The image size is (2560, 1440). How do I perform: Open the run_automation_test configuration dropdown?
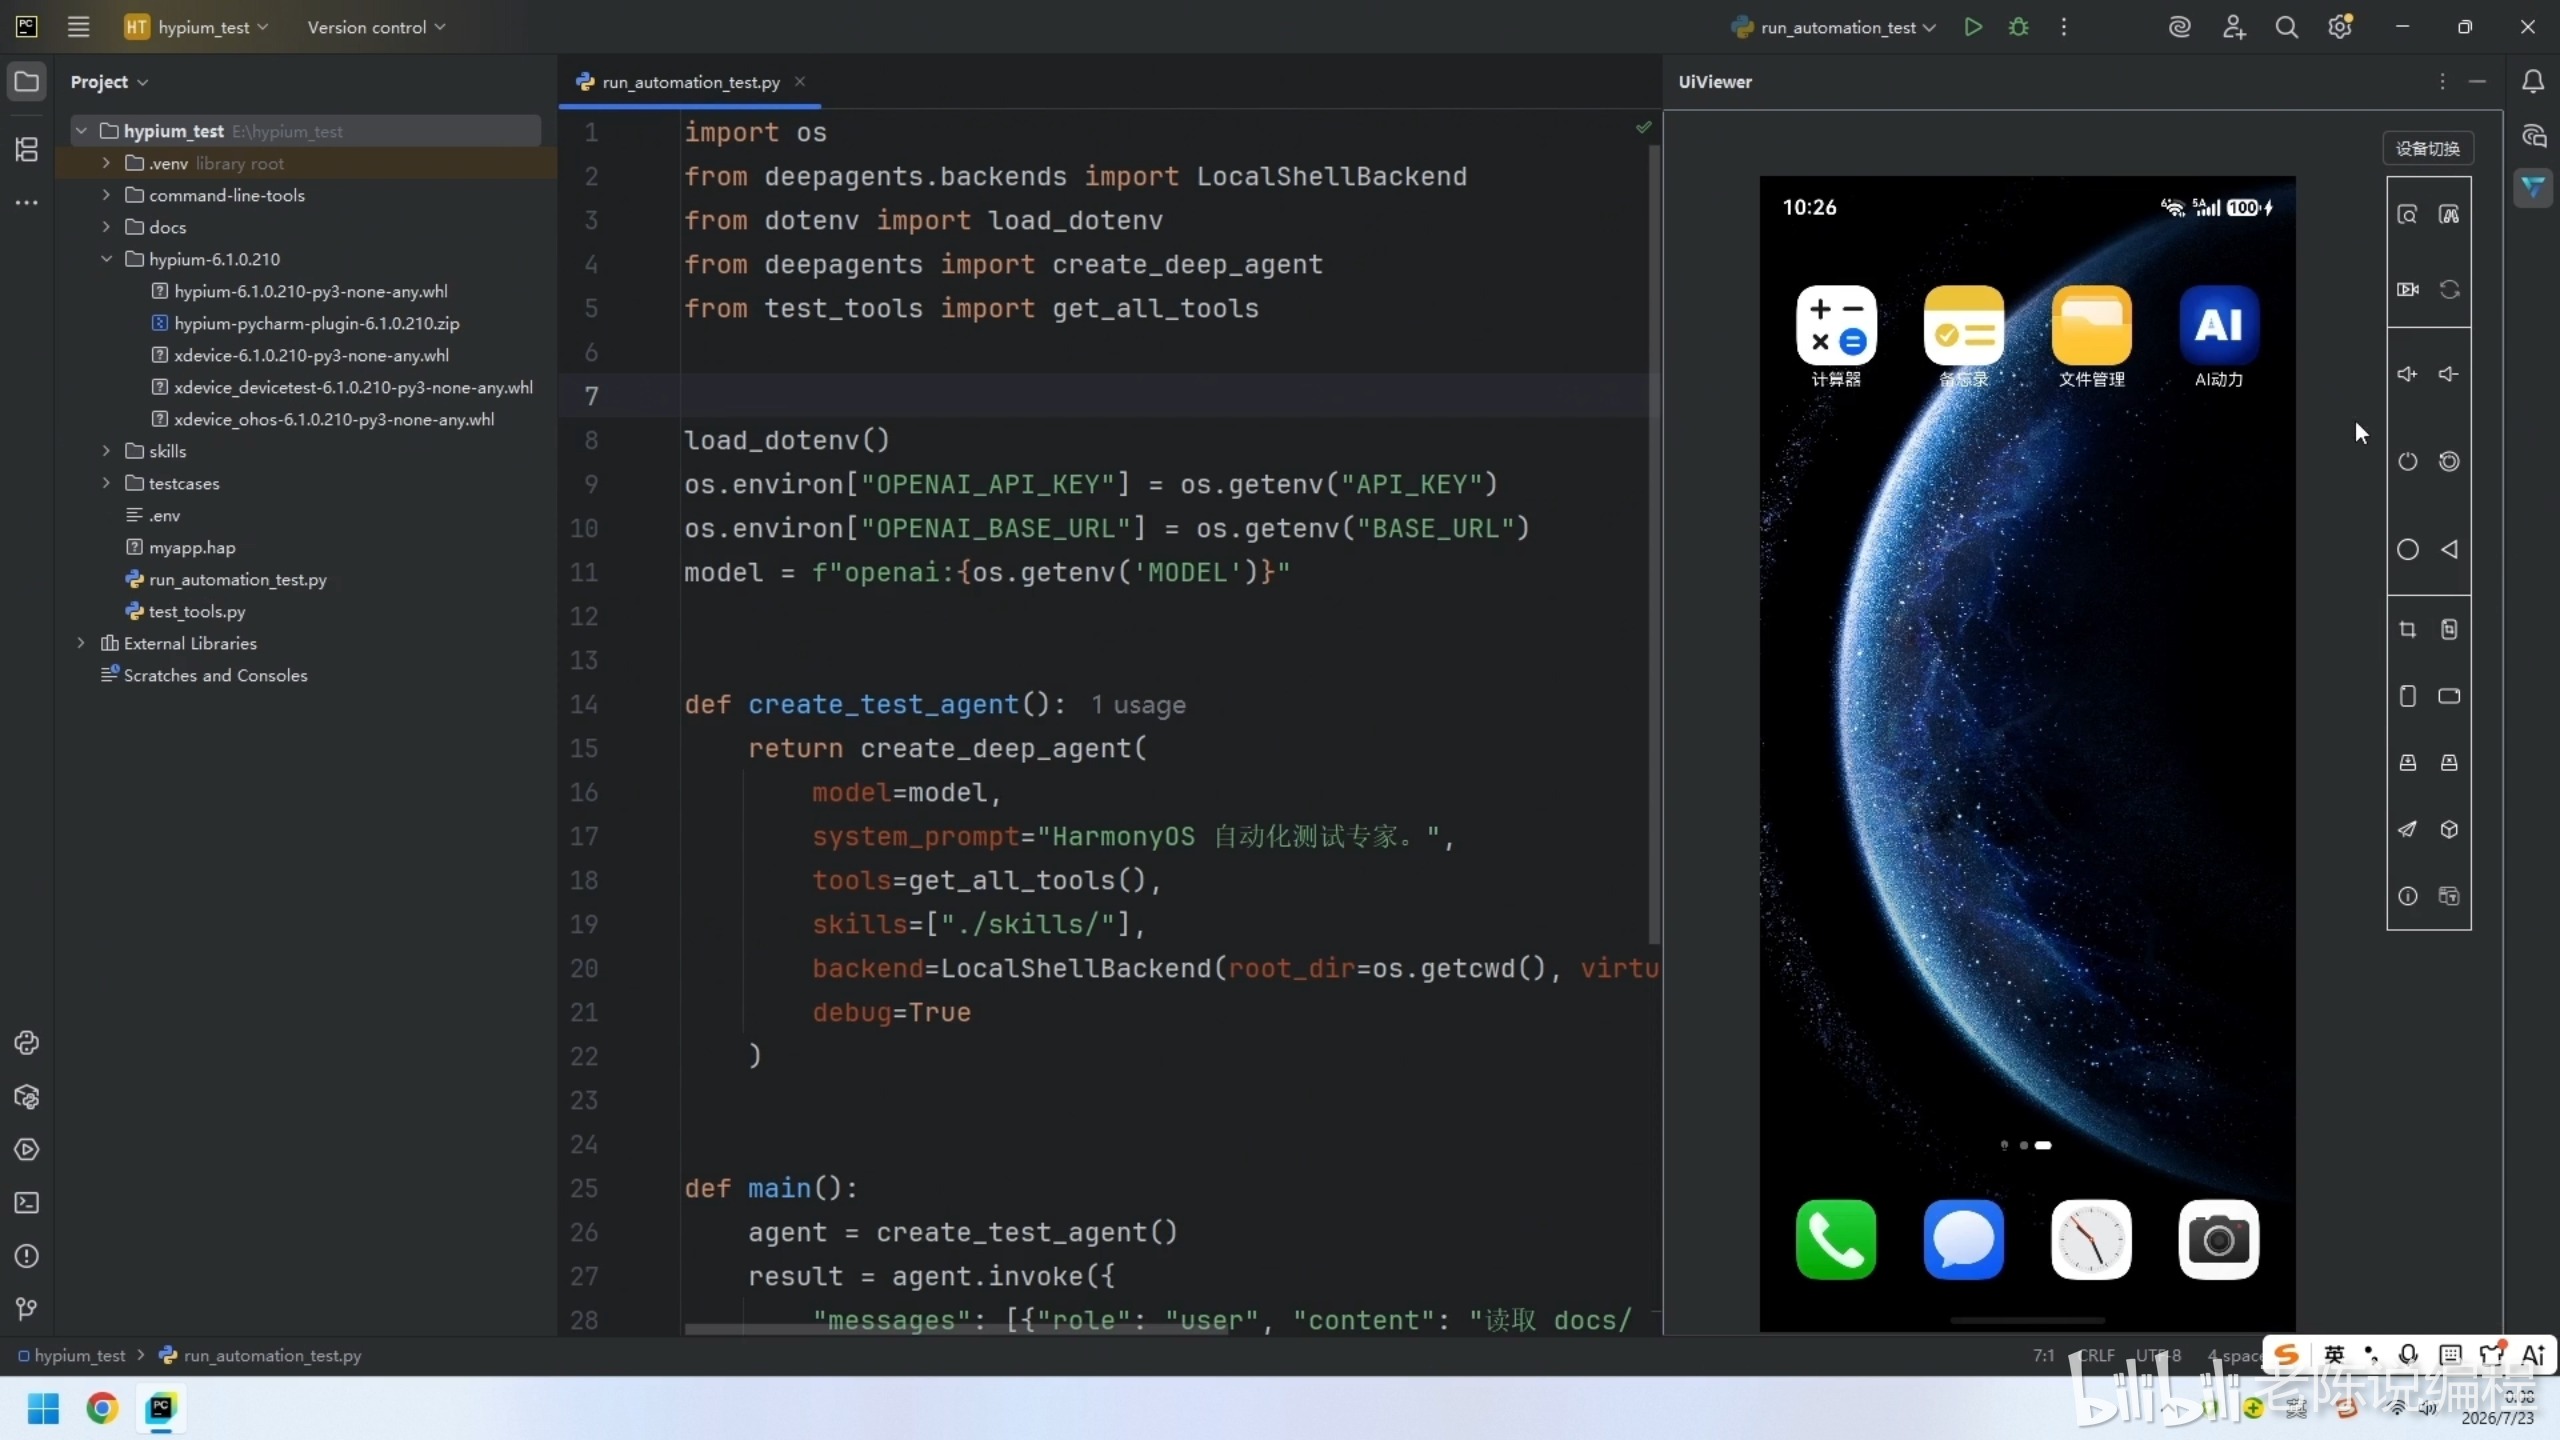[1834, 27]
